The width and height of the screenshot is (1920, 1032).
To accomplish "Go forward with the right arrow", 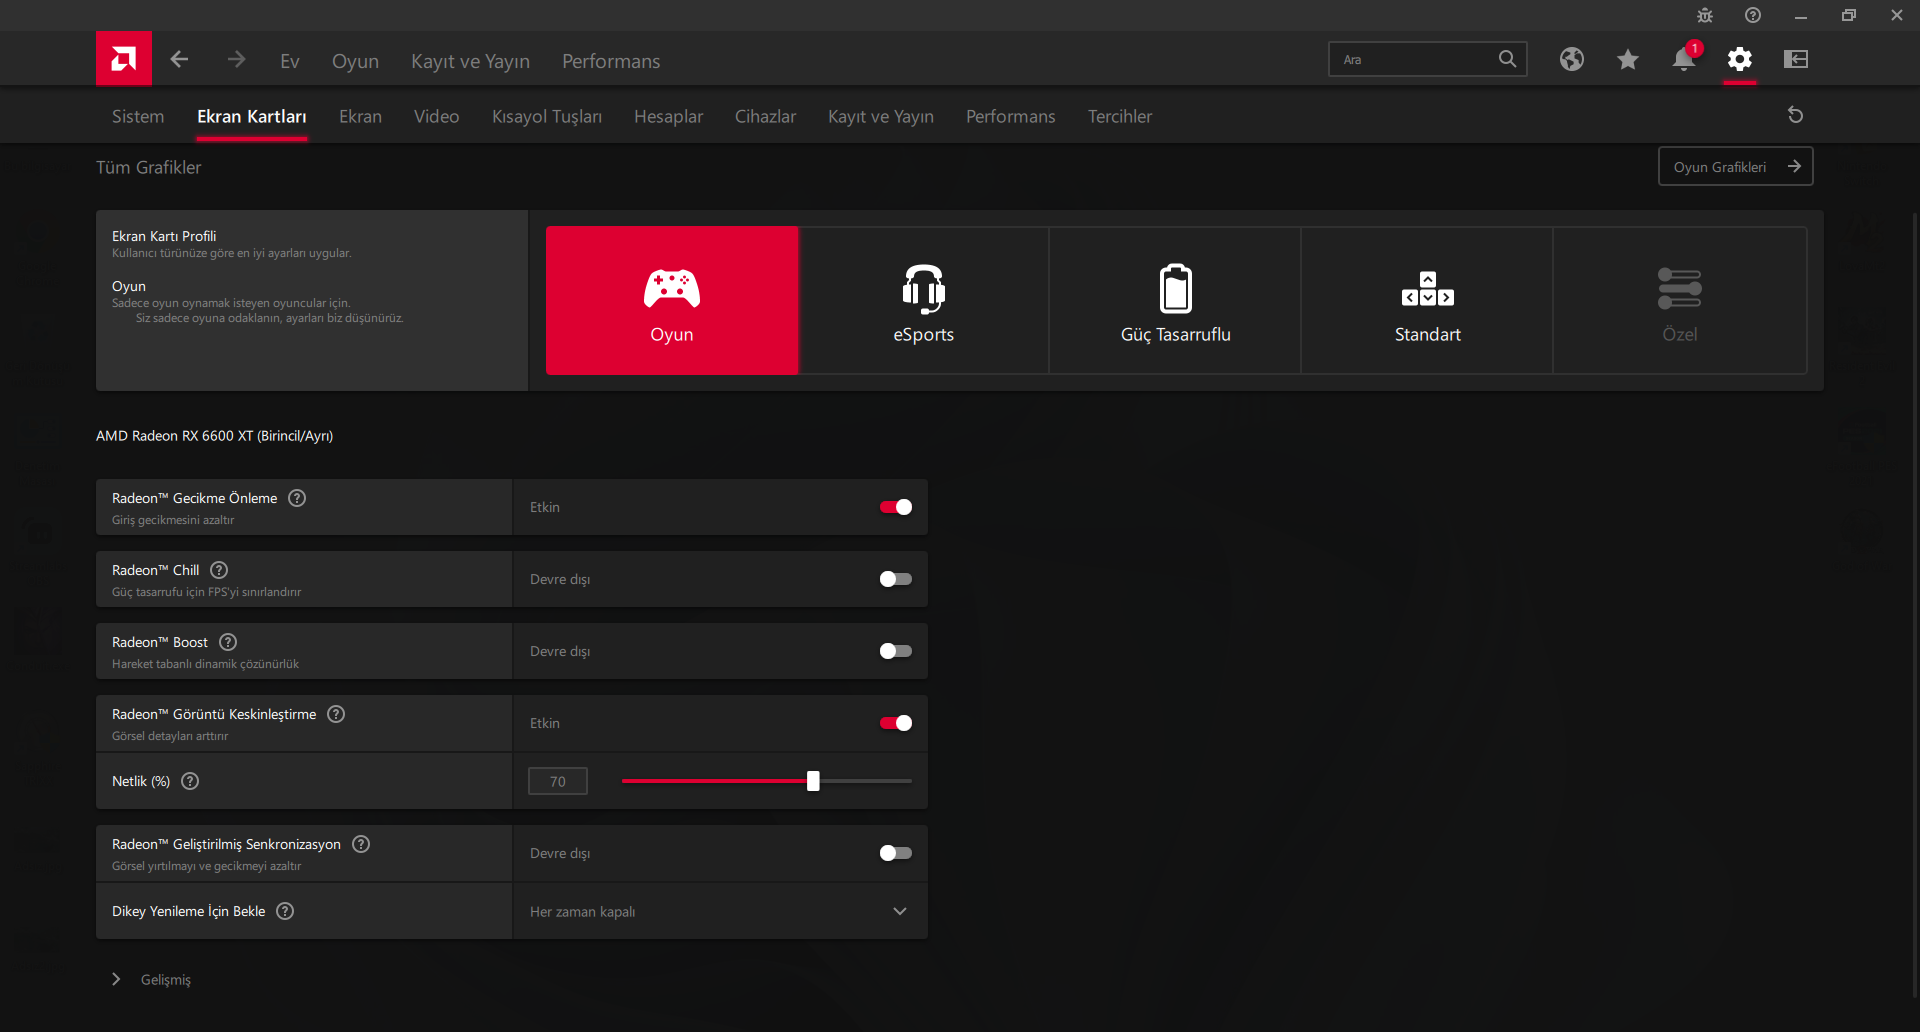I will (x=236, y=60).
